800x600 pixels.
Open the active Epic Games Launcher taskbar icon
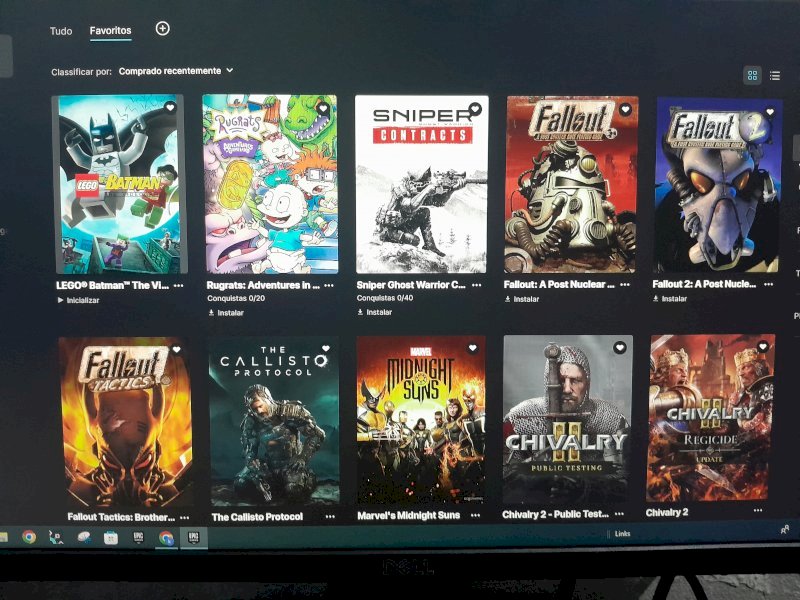click(x=193, y=538)
